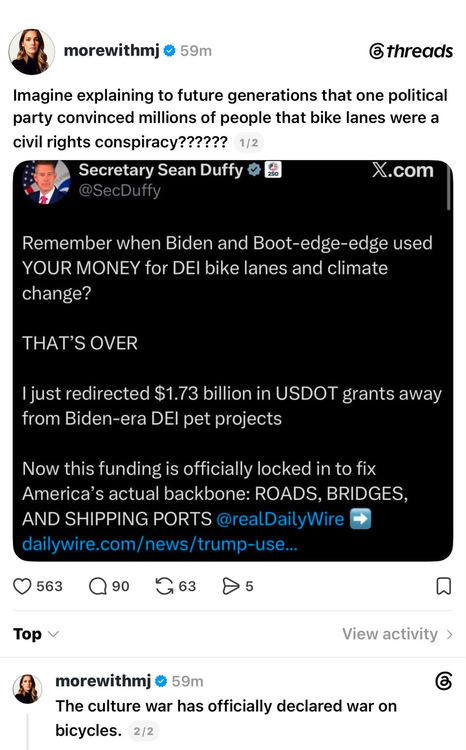Screen dimensions: 466x750
Task: Tap small Threads icon beside reply
Action: [444, 681]
